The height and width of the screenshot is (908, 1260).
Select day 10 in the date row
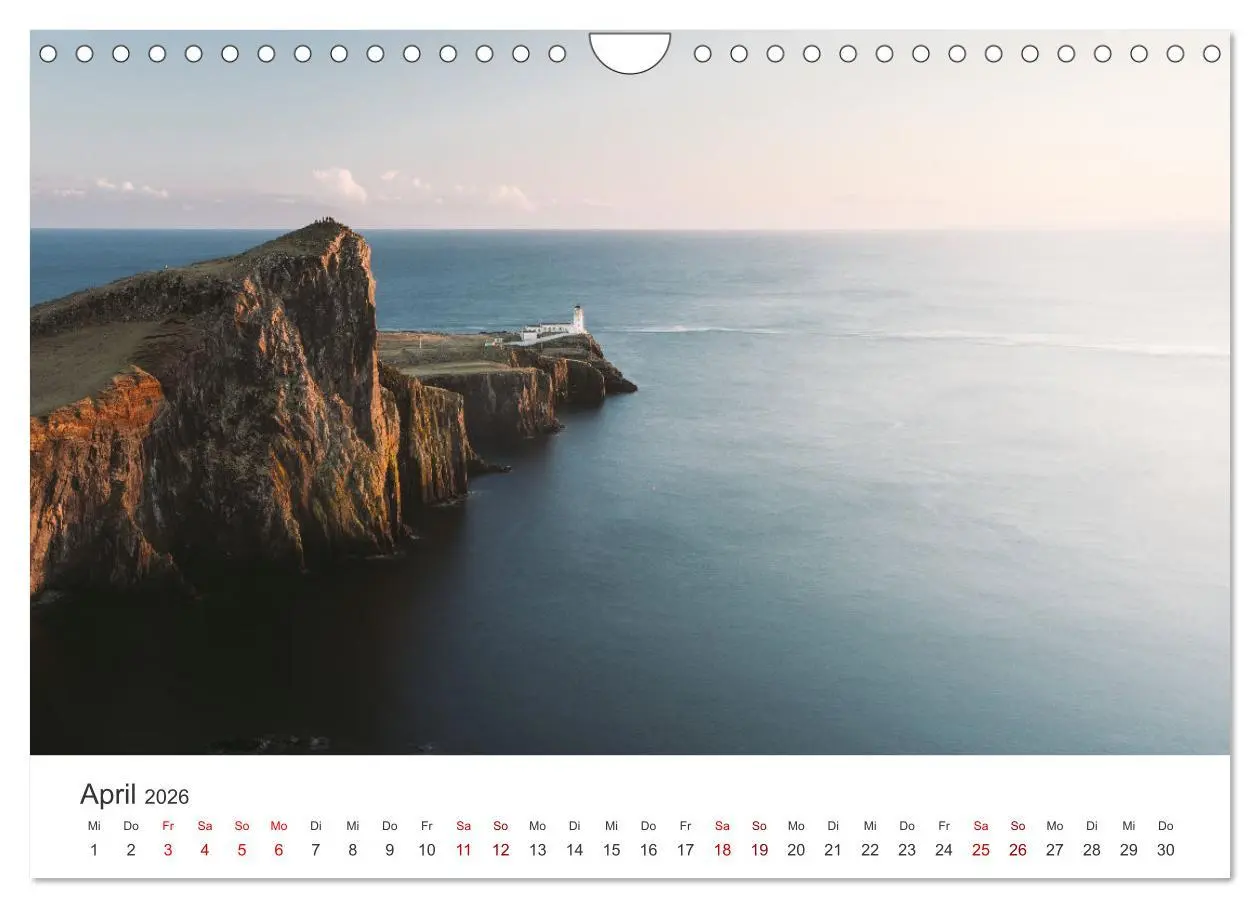tap(427, 850)
